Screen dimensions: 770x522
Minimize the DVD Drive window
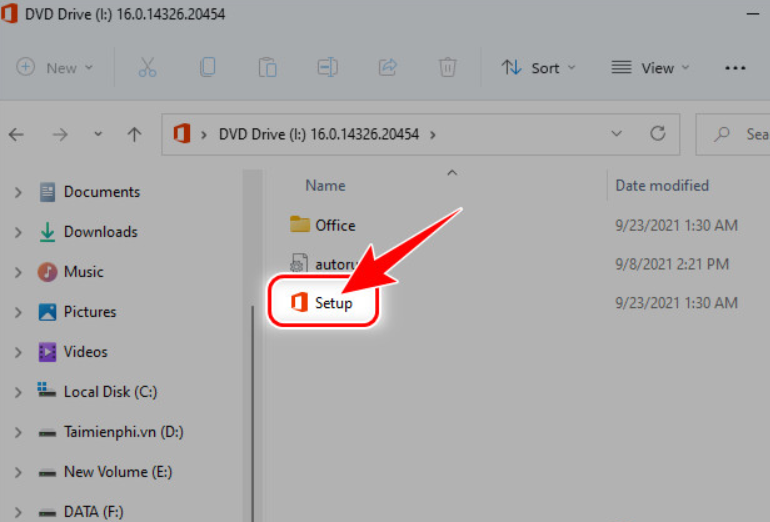pos(753,14)
